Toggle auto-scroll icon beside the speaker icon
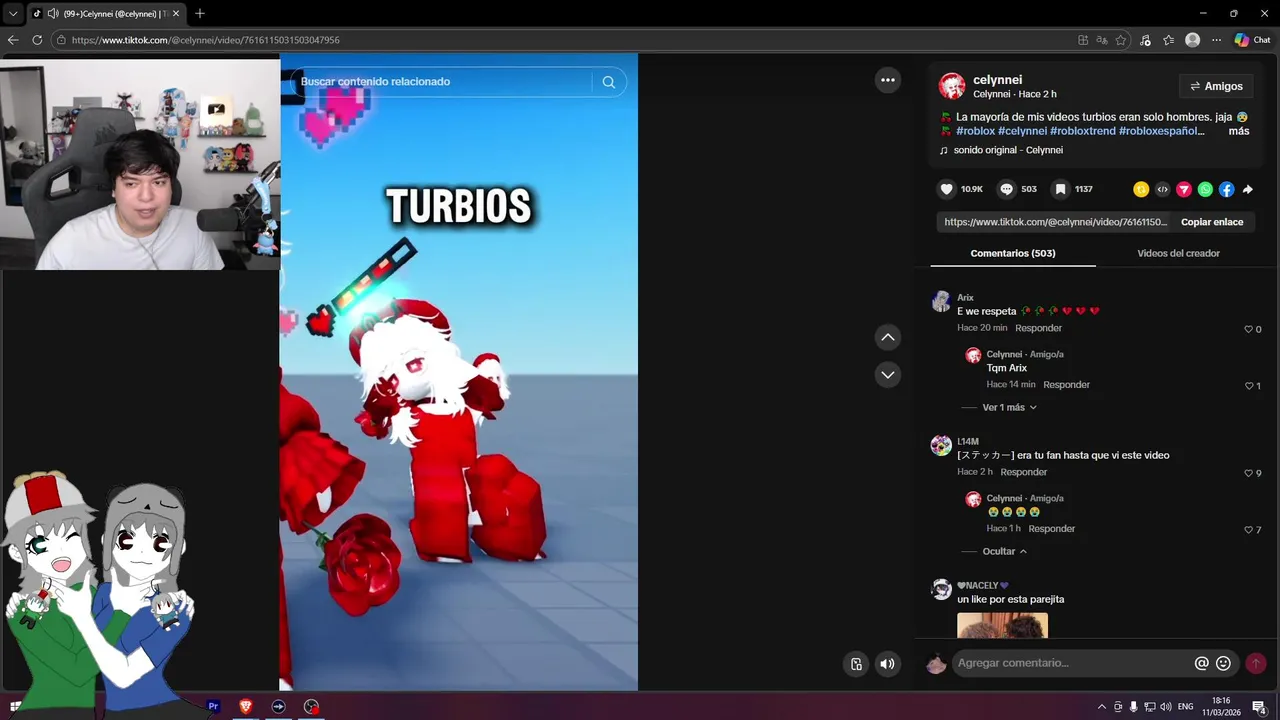This screenshot has width=1280, height=720. point(856,663)
